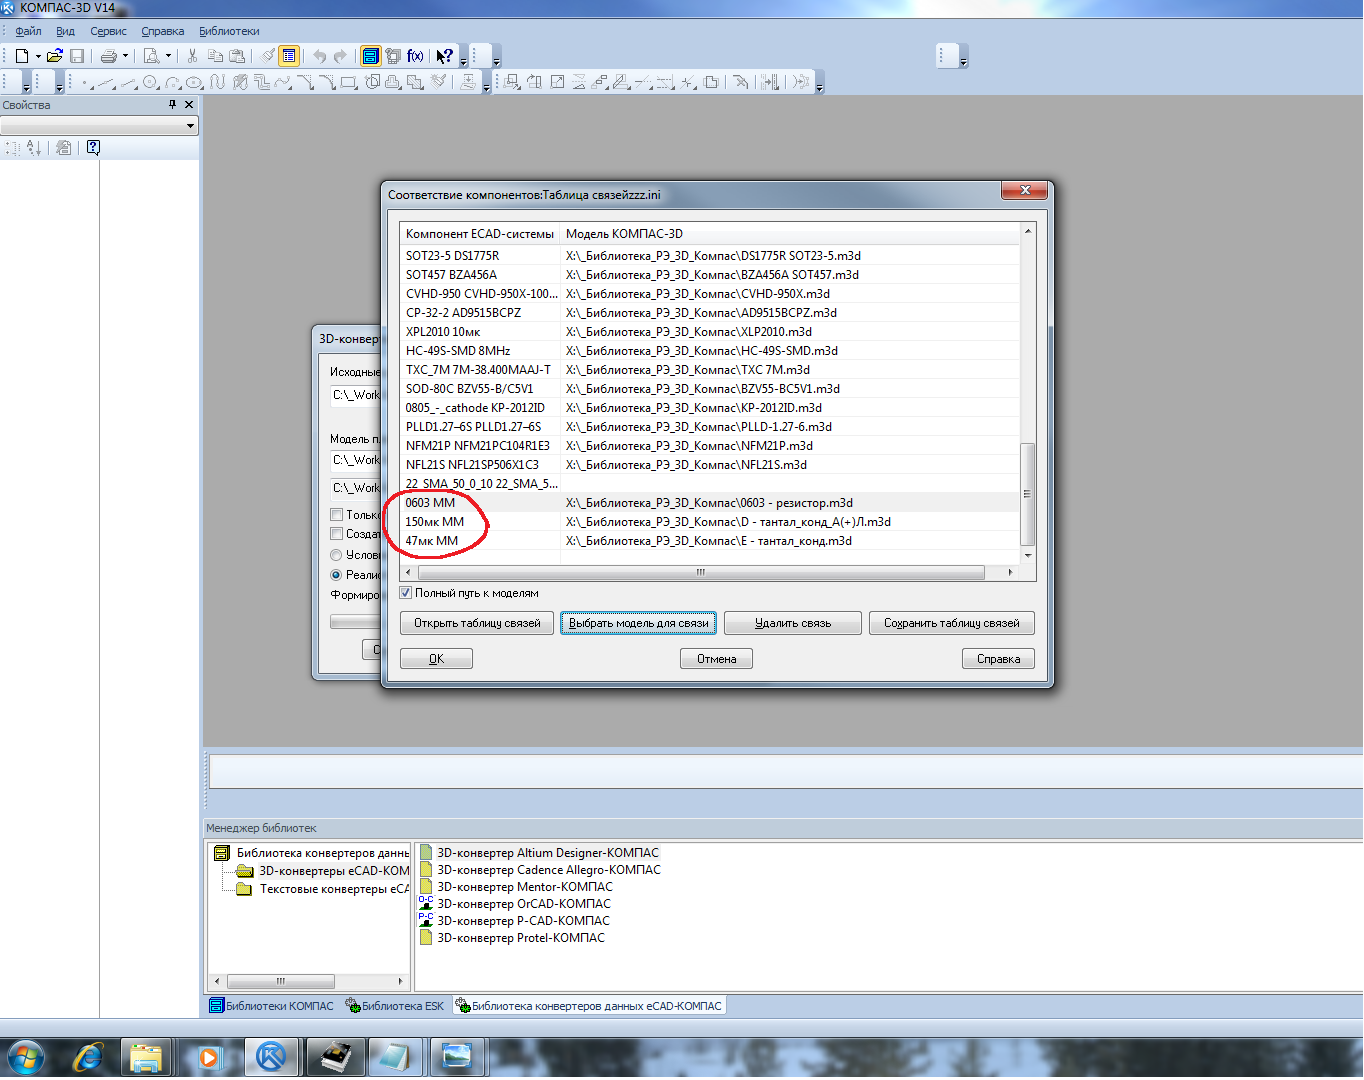
Task: Select the Circle drawing tool
Action: 150,83
